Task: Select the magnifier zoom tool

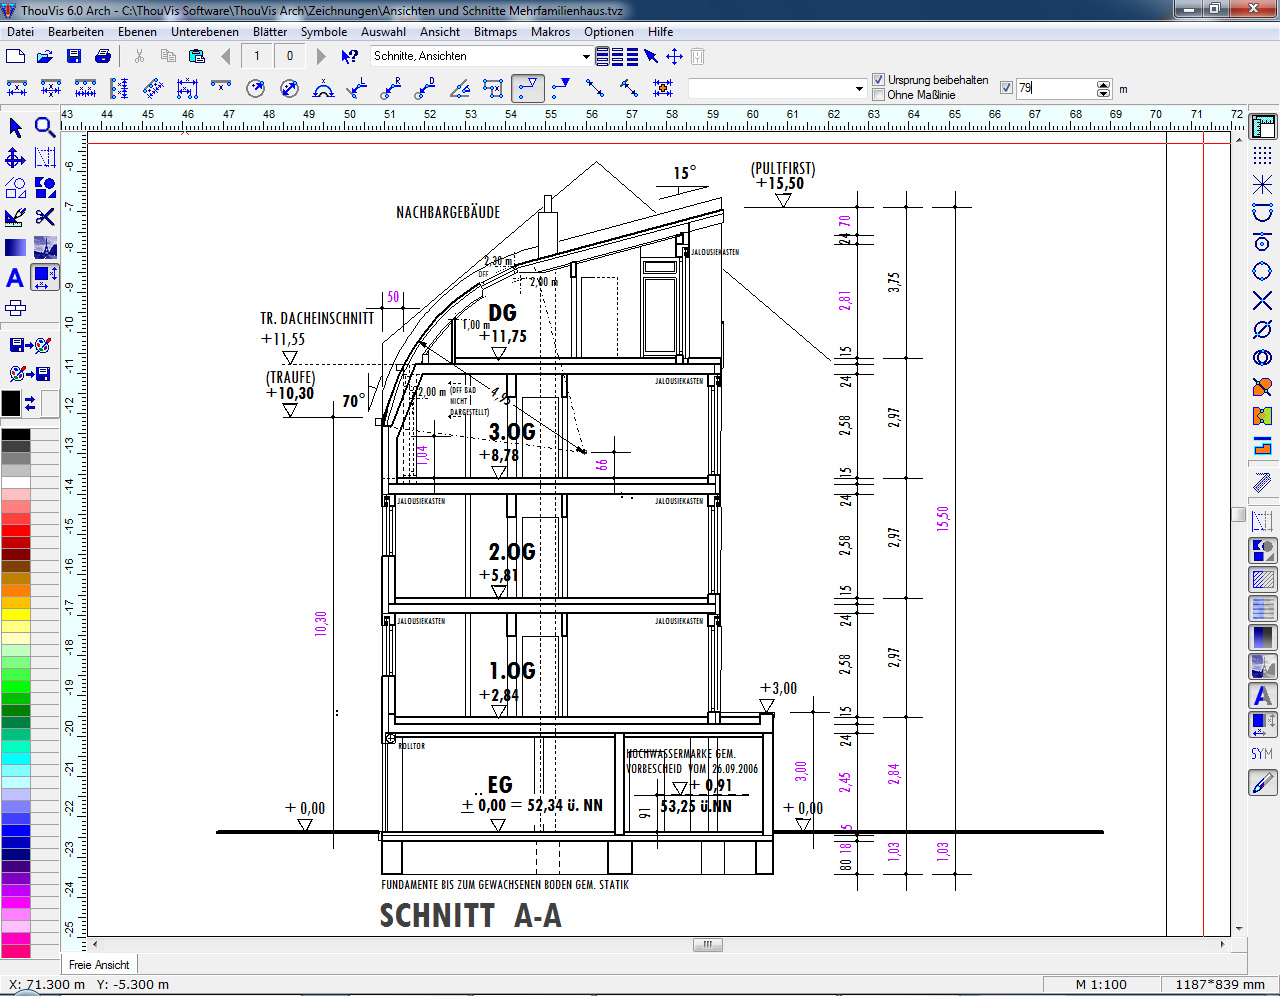Action: pyautogui.click(x=45, y=127)
